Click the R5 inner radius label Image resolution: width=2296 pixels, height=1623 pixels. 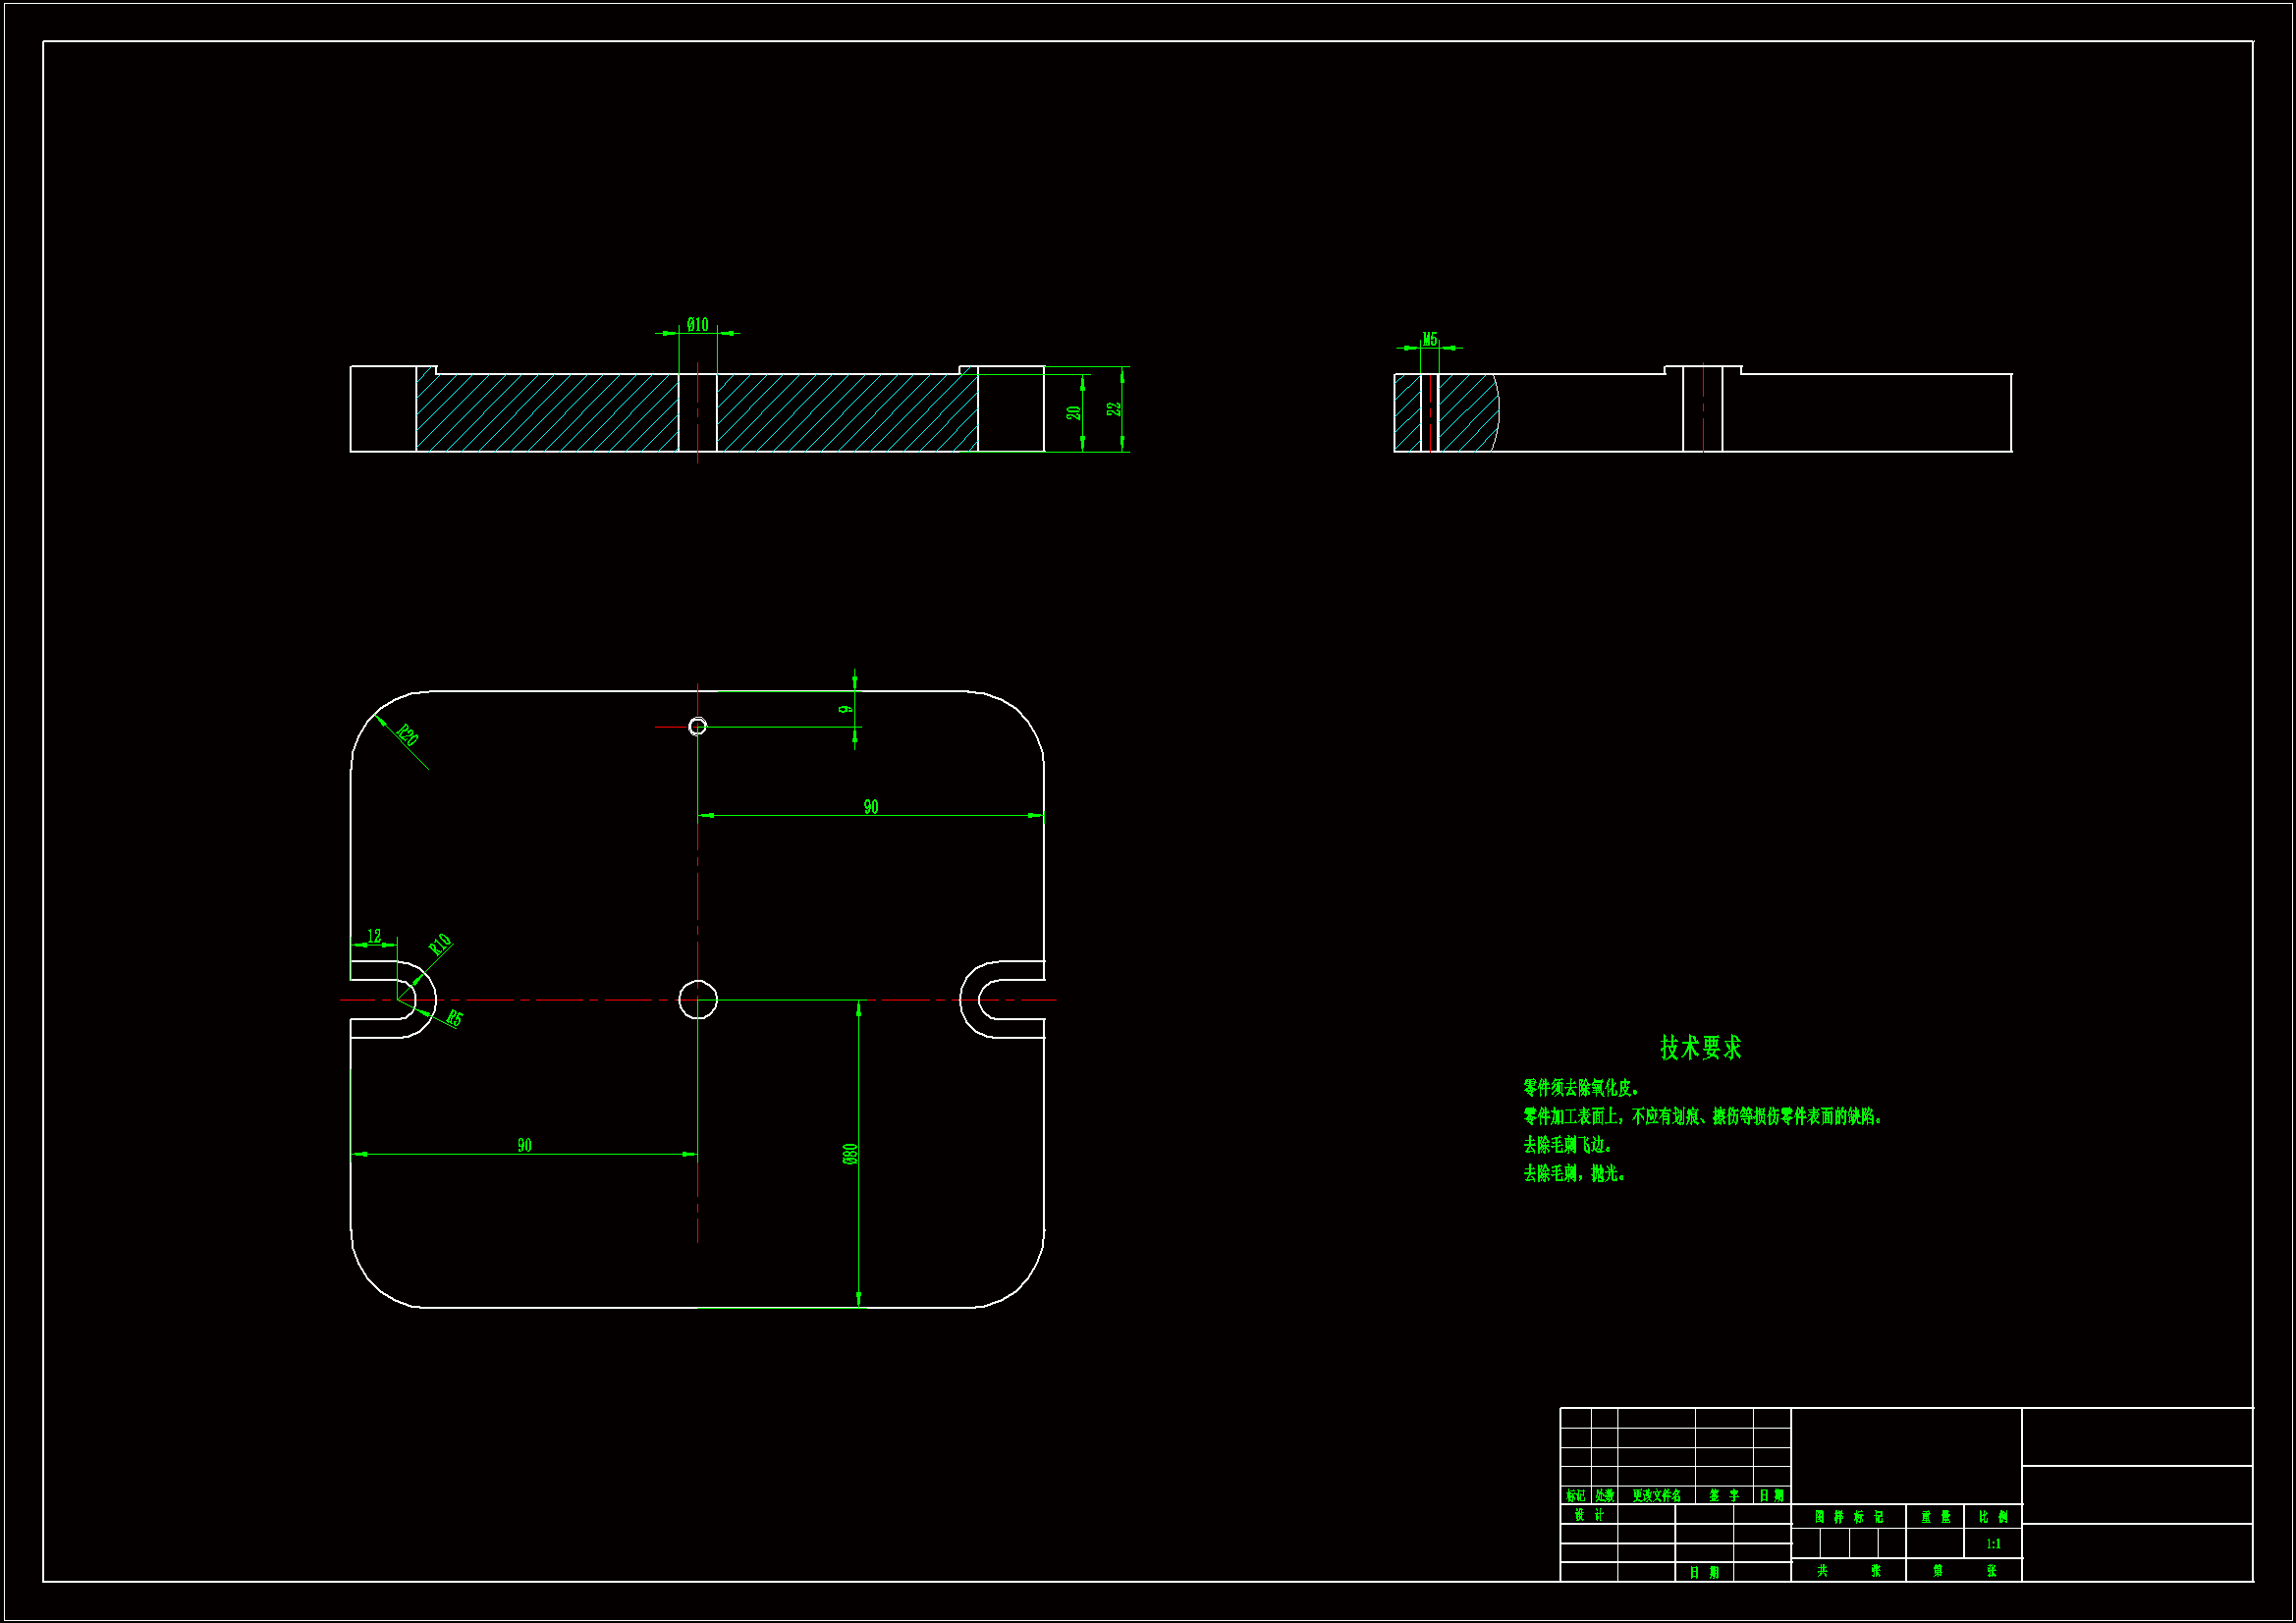(x=454, y=1018)
